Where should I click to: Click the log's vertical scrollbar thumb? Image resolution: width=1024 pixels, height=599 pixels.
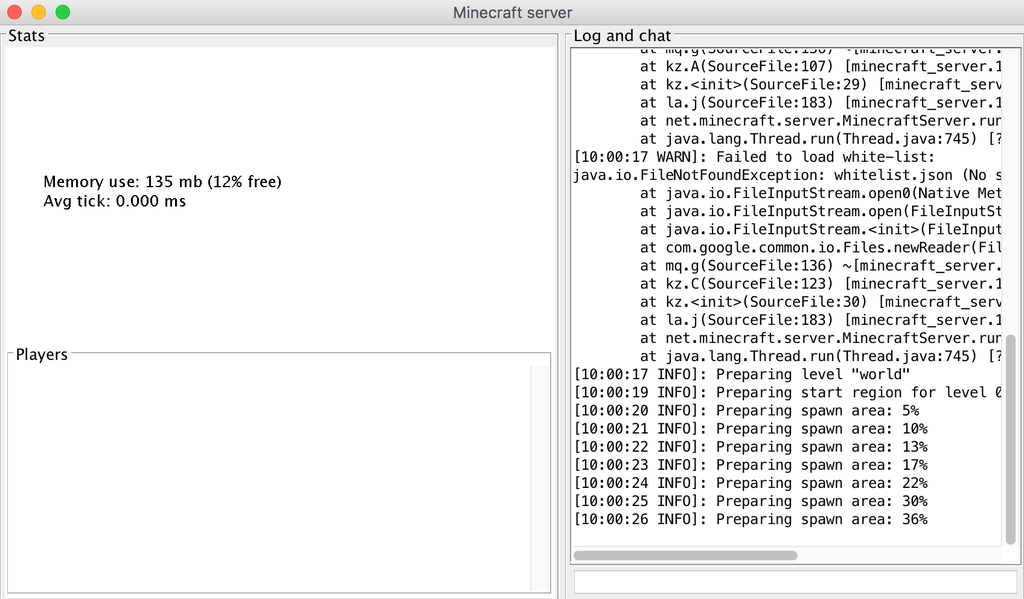[1011, 440]
